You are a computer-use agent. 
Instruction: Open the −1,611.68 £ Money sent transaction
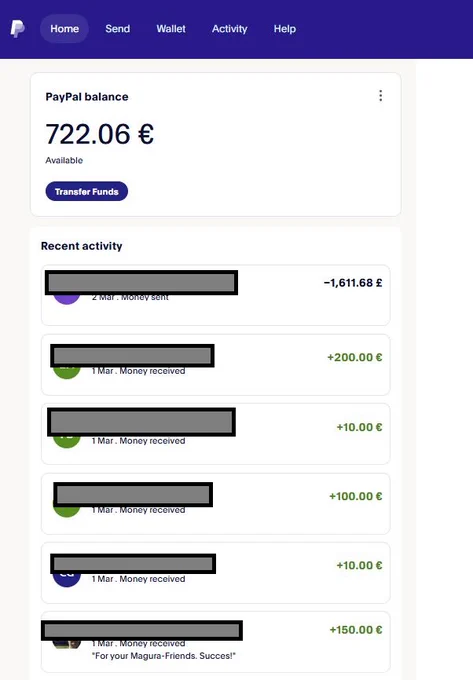pyautogui.click(x=215, y=295)
